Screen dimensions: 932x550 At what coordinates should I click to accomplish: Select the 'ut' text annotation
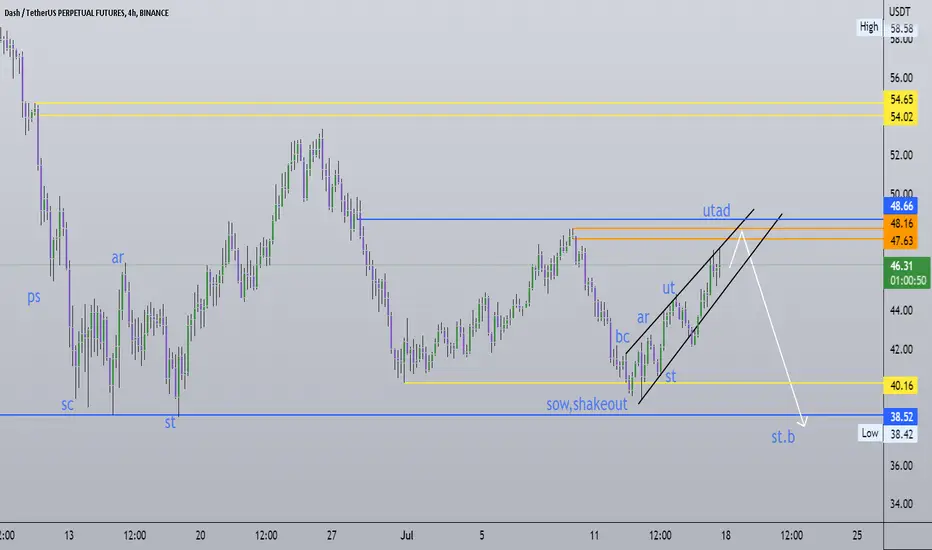(669, 288)
